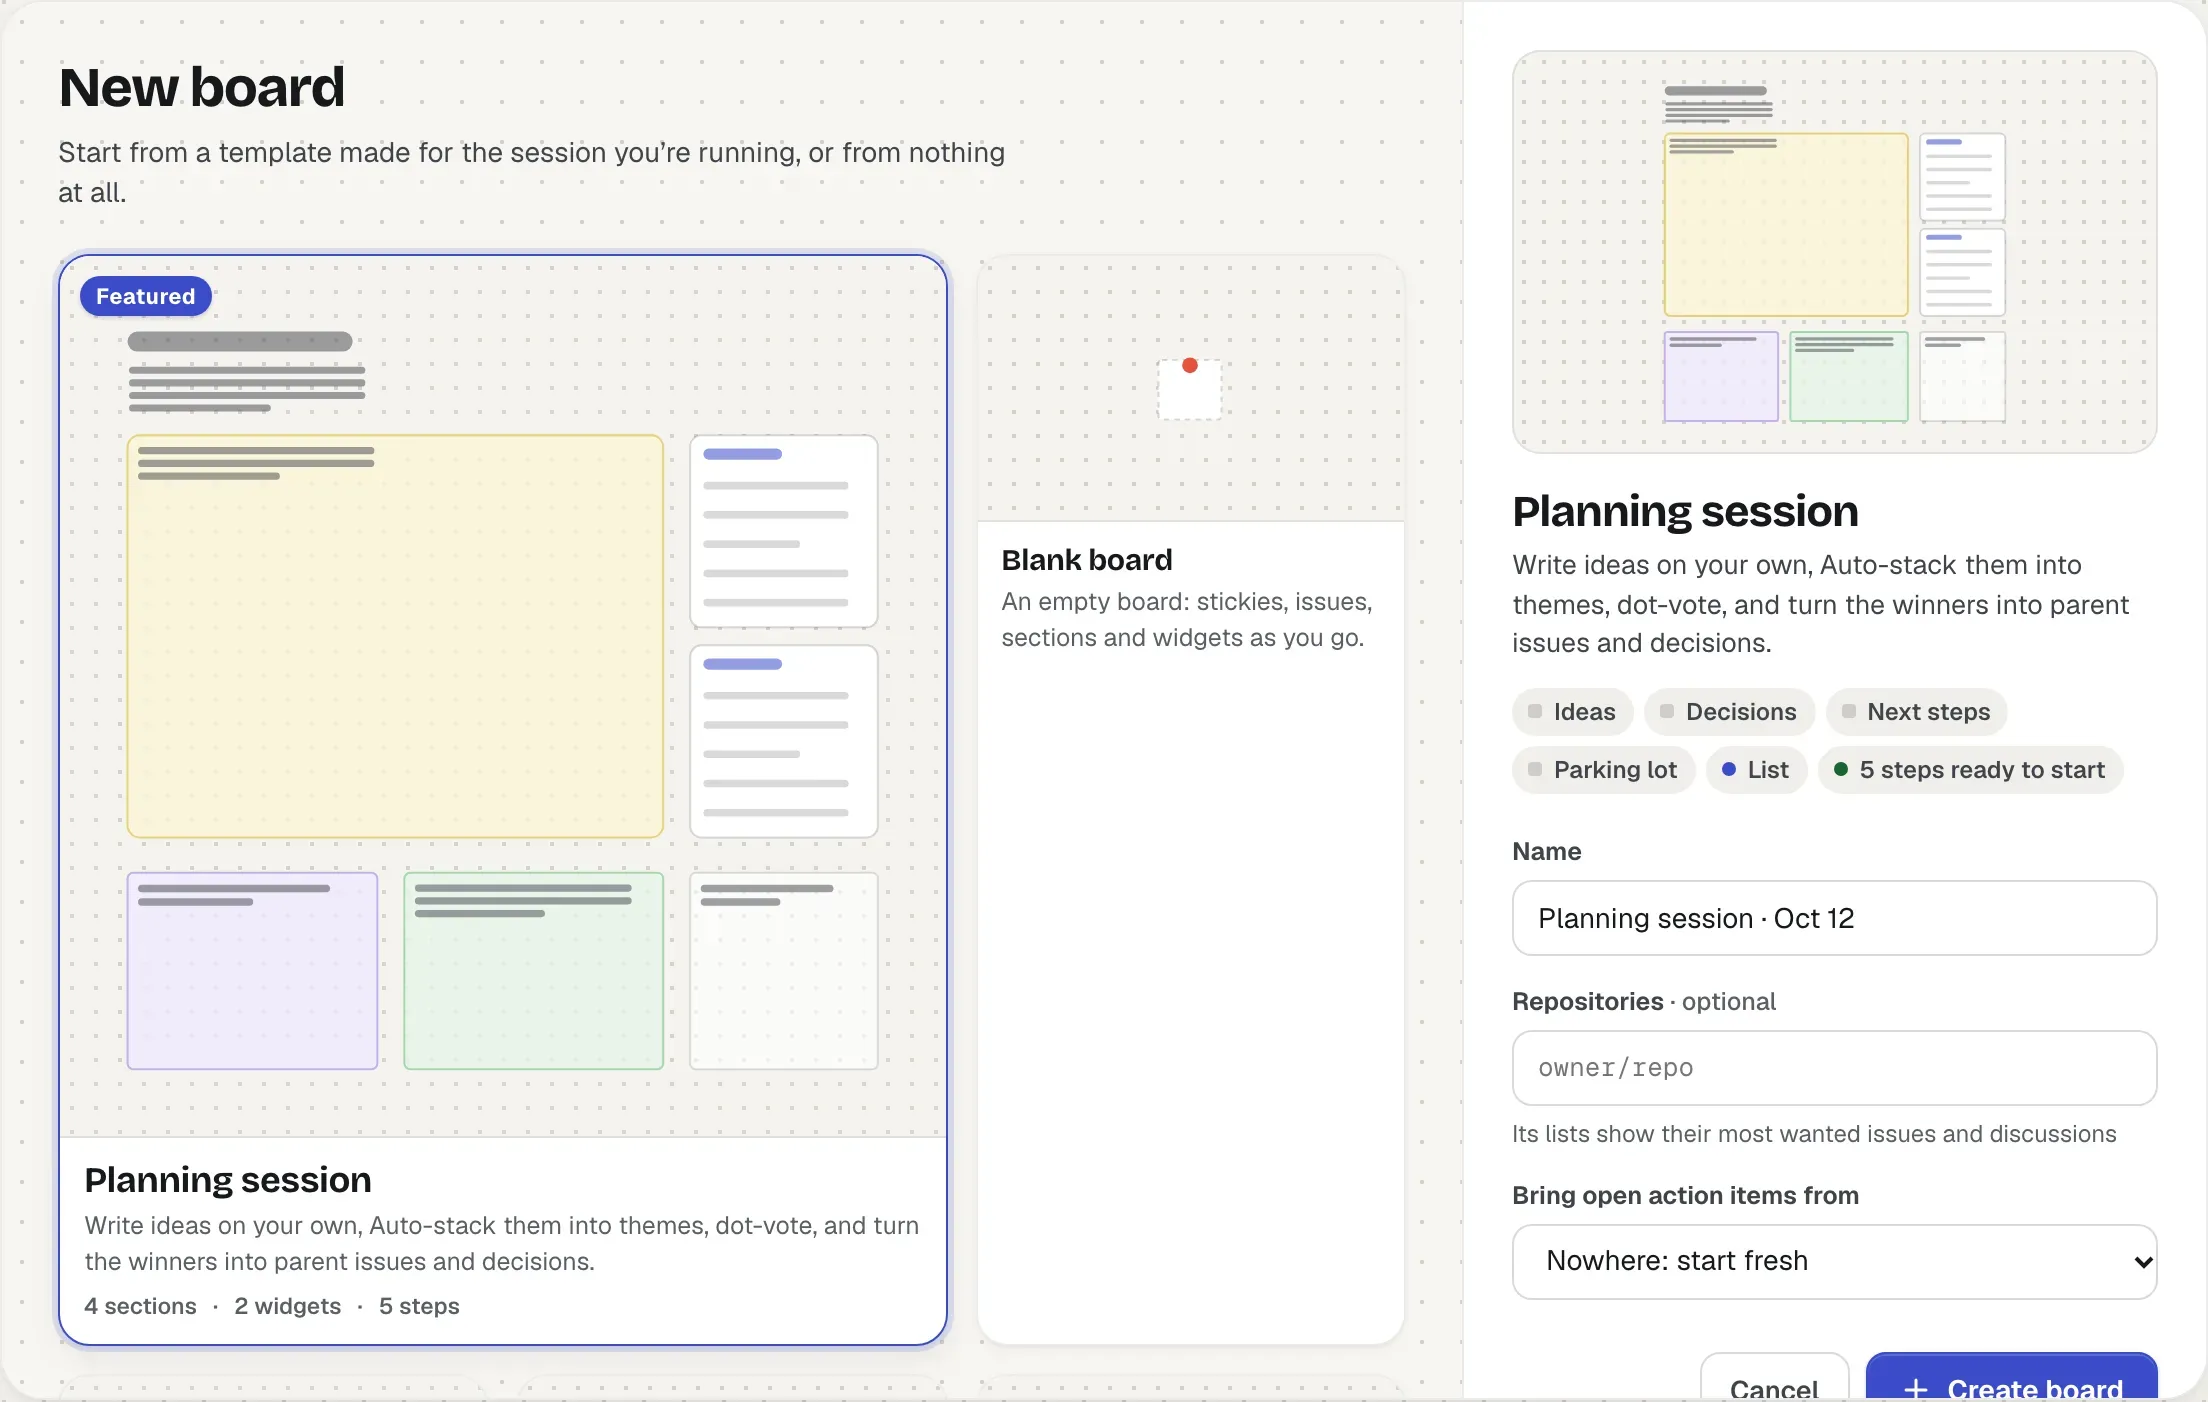
Task: Click the Ideas section chip
Action: tap(1573, 712)
